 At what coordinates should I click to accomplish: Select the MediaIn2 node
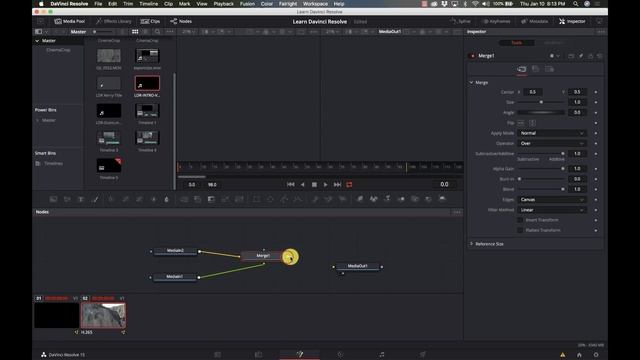point(175,251)
